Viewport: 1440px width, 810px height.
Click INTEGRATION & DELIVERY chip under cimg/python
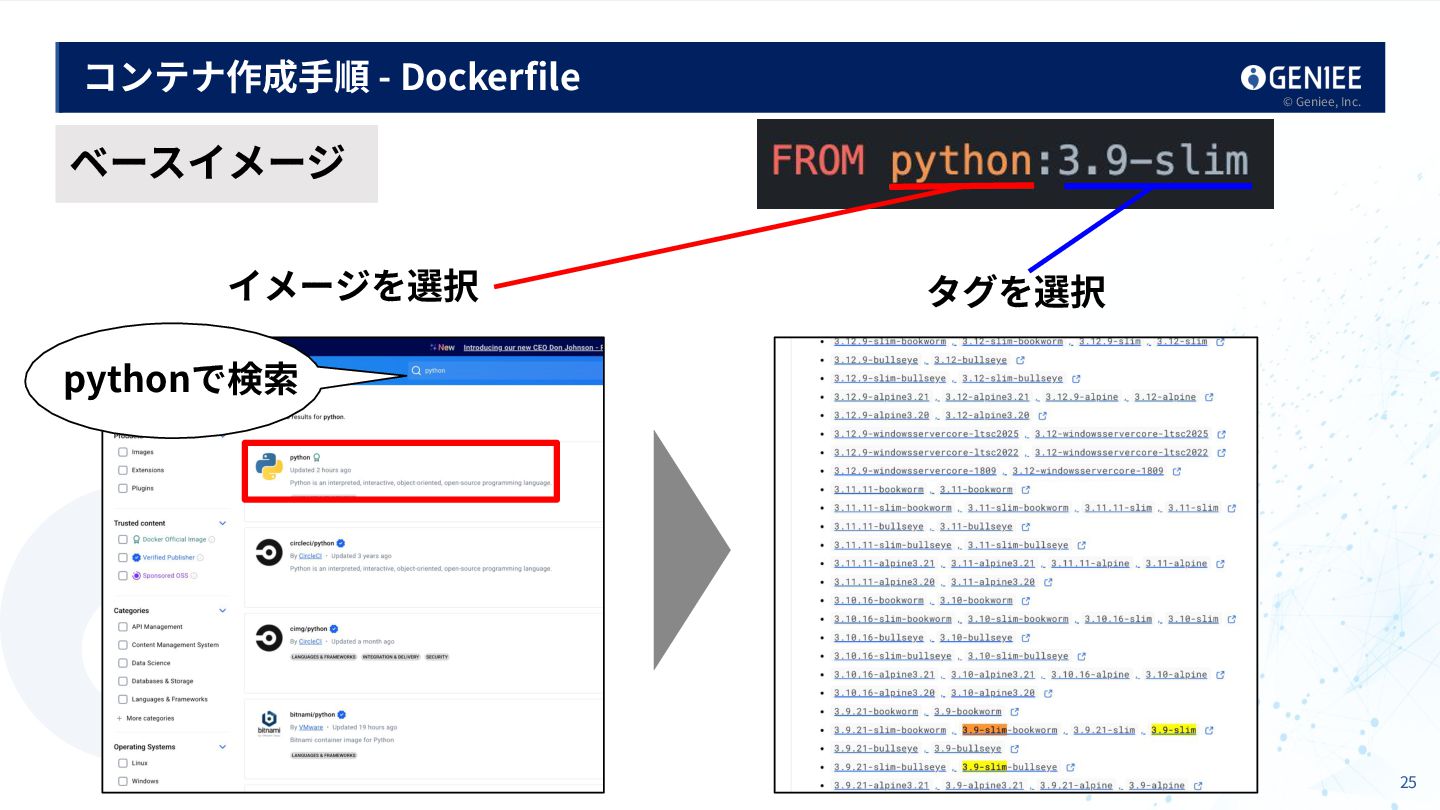pos(391,657)
